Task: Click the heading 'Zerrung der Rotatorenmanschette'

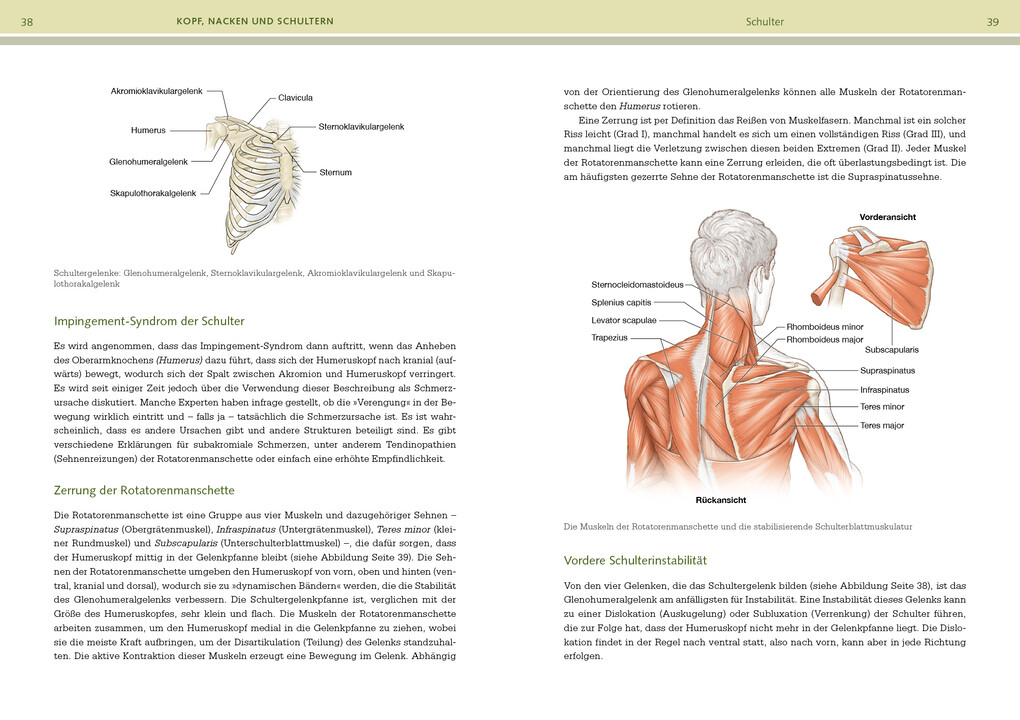Action: (144, 490)
